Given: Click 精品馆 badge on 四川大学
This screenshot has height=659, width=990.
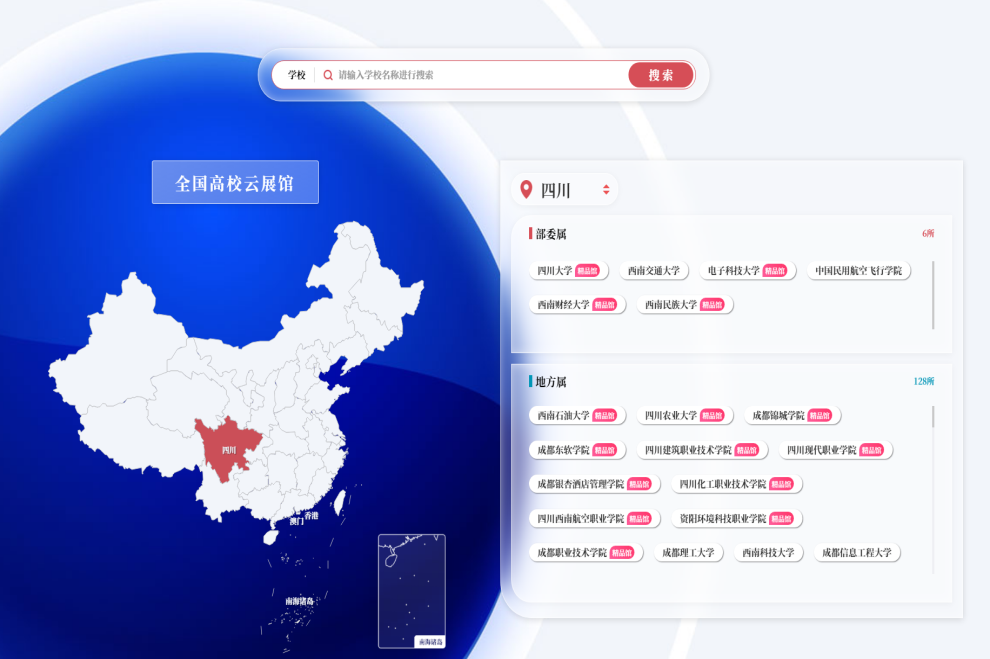Looking at the screenshot, I should (x=588, y=271).
